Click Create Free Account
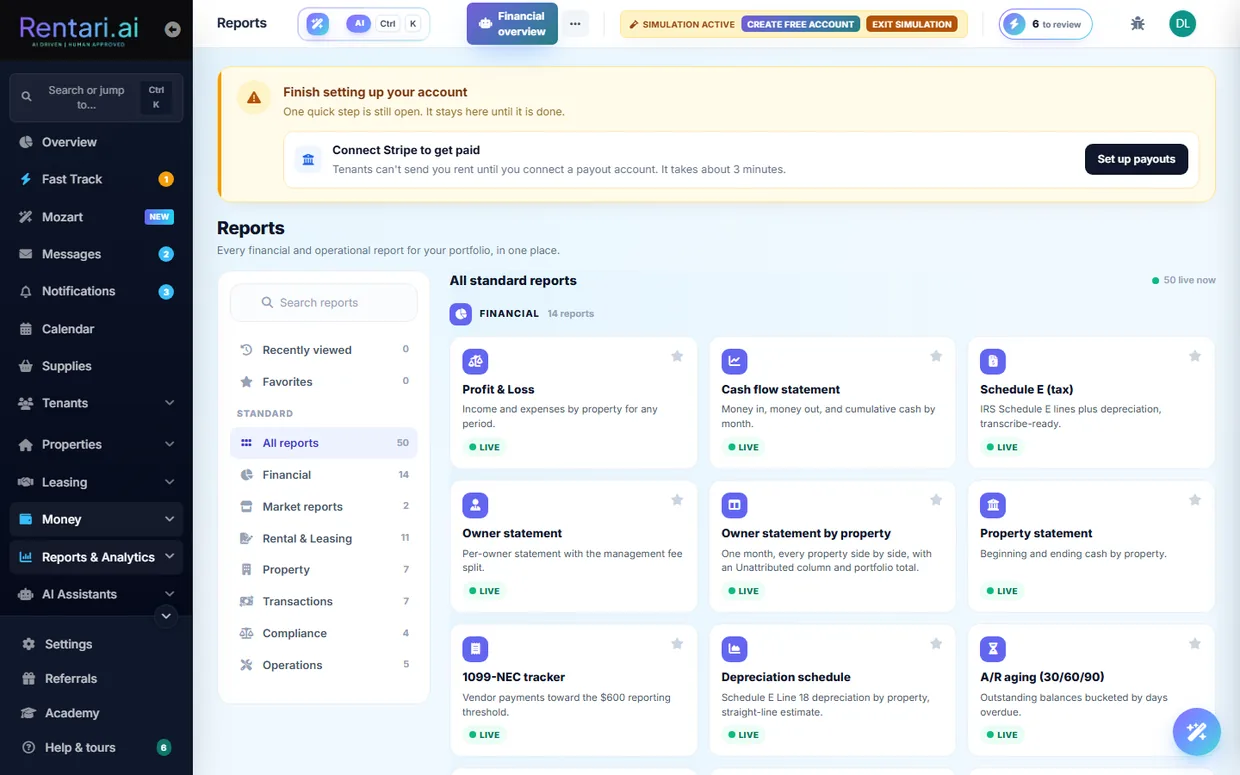1240x775 pixels. pos(801,24)
